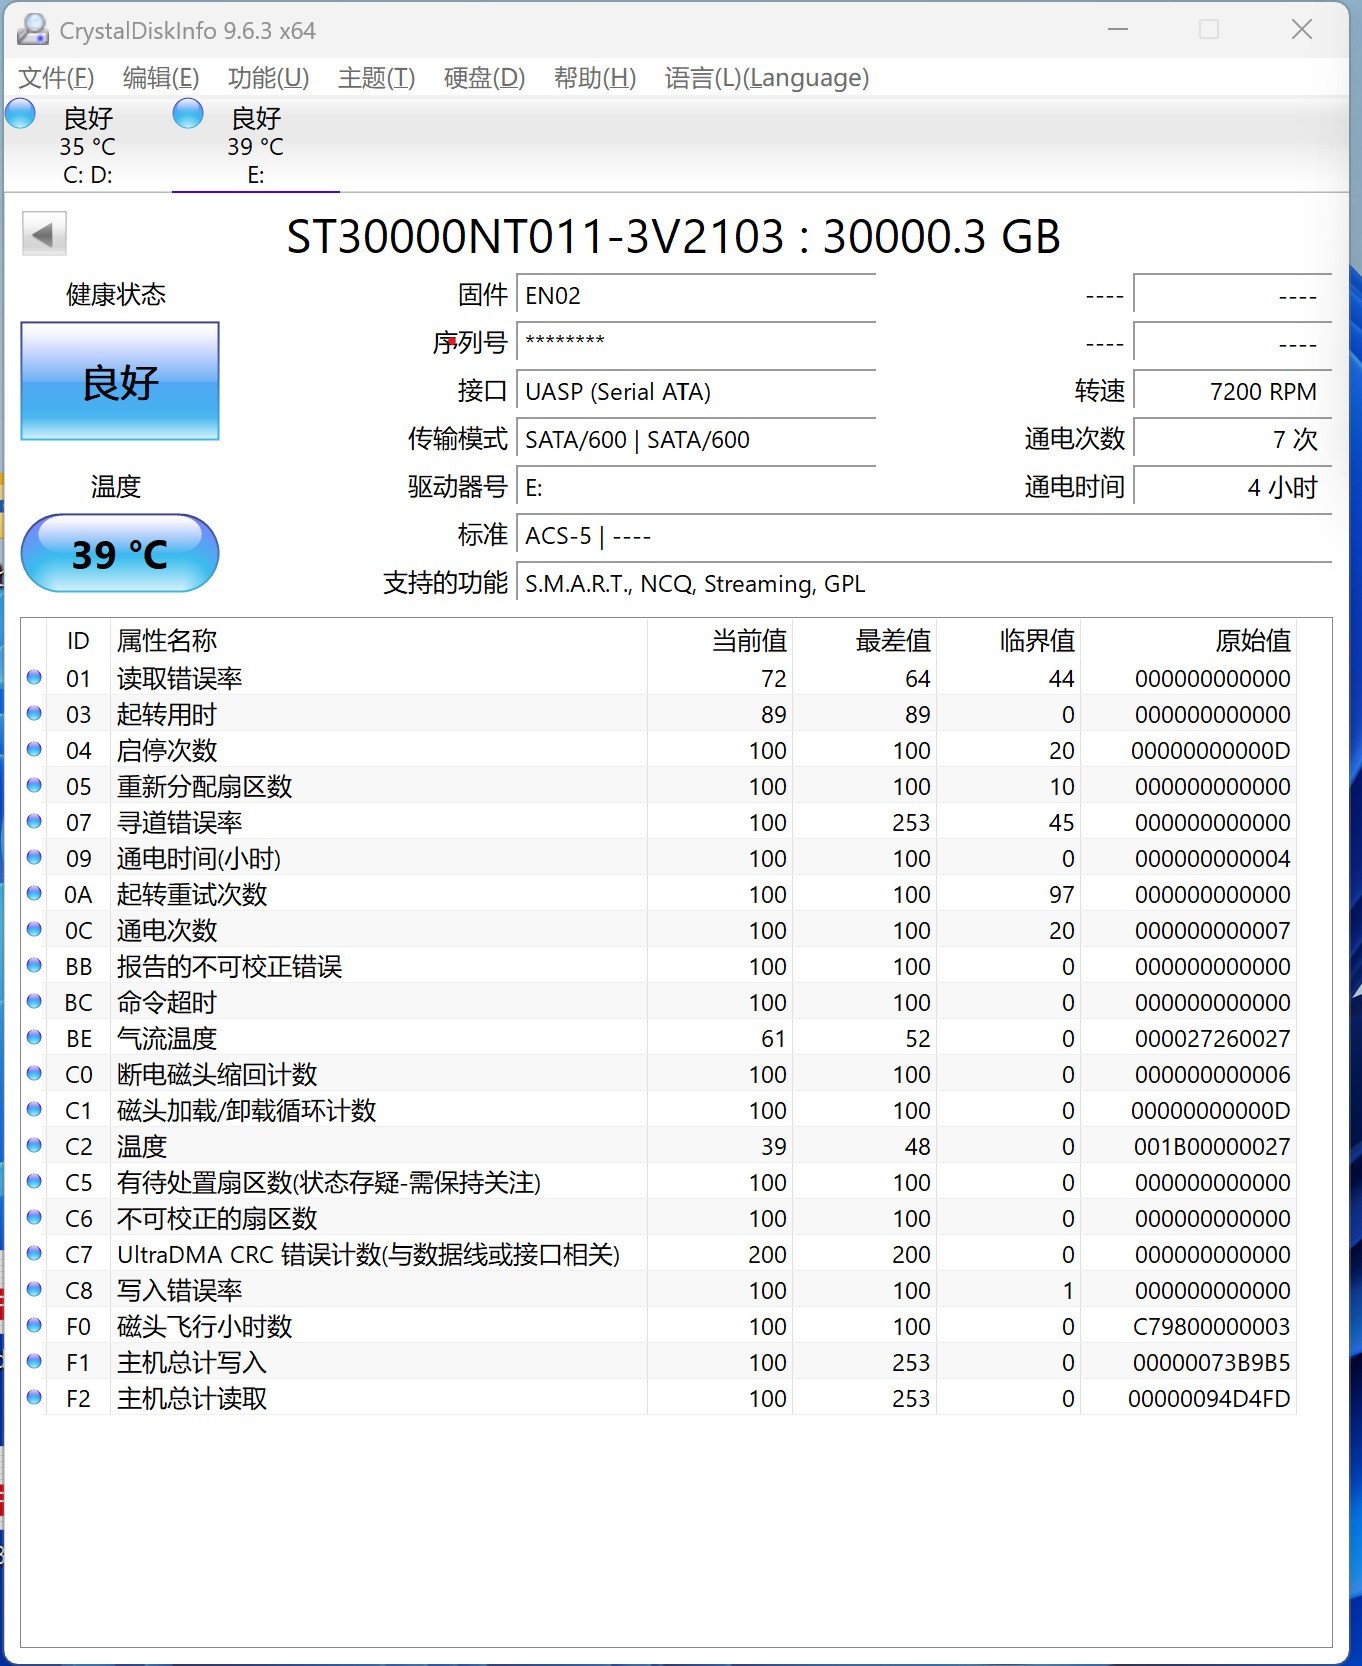Click status dot of 0C 通电次数 row
This screenshot has width=1362, height=1666.
[x=34, y=930]
